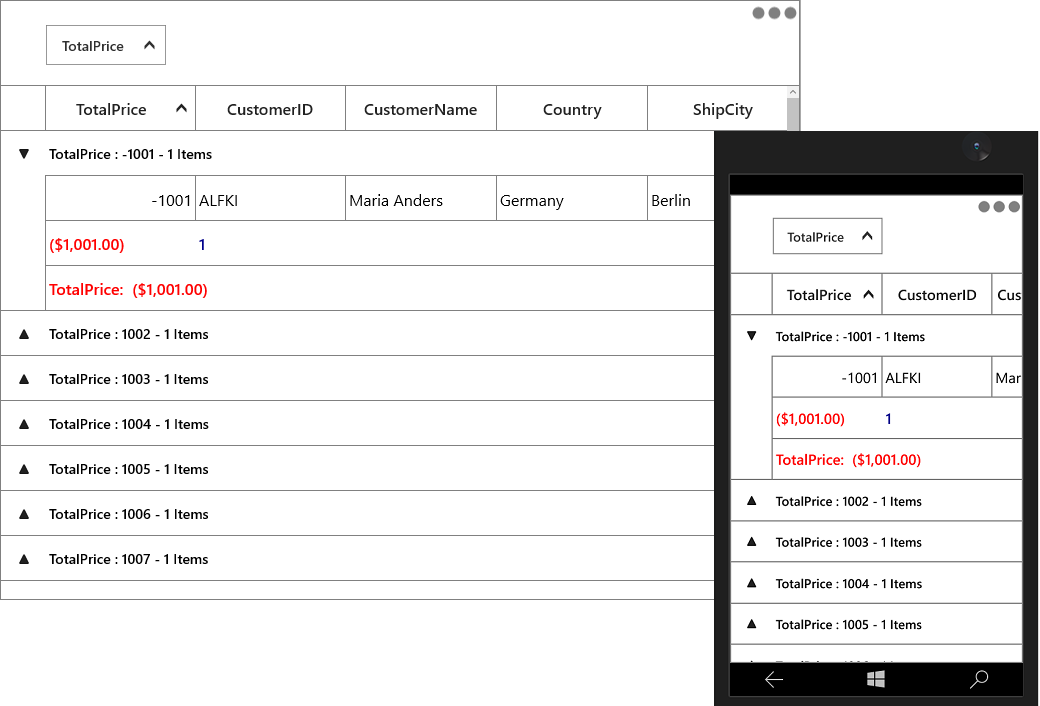Screen dimensions: 1040x706
Task: Expand the desktop TotalPrice : 1007 group
Action: 24,559
